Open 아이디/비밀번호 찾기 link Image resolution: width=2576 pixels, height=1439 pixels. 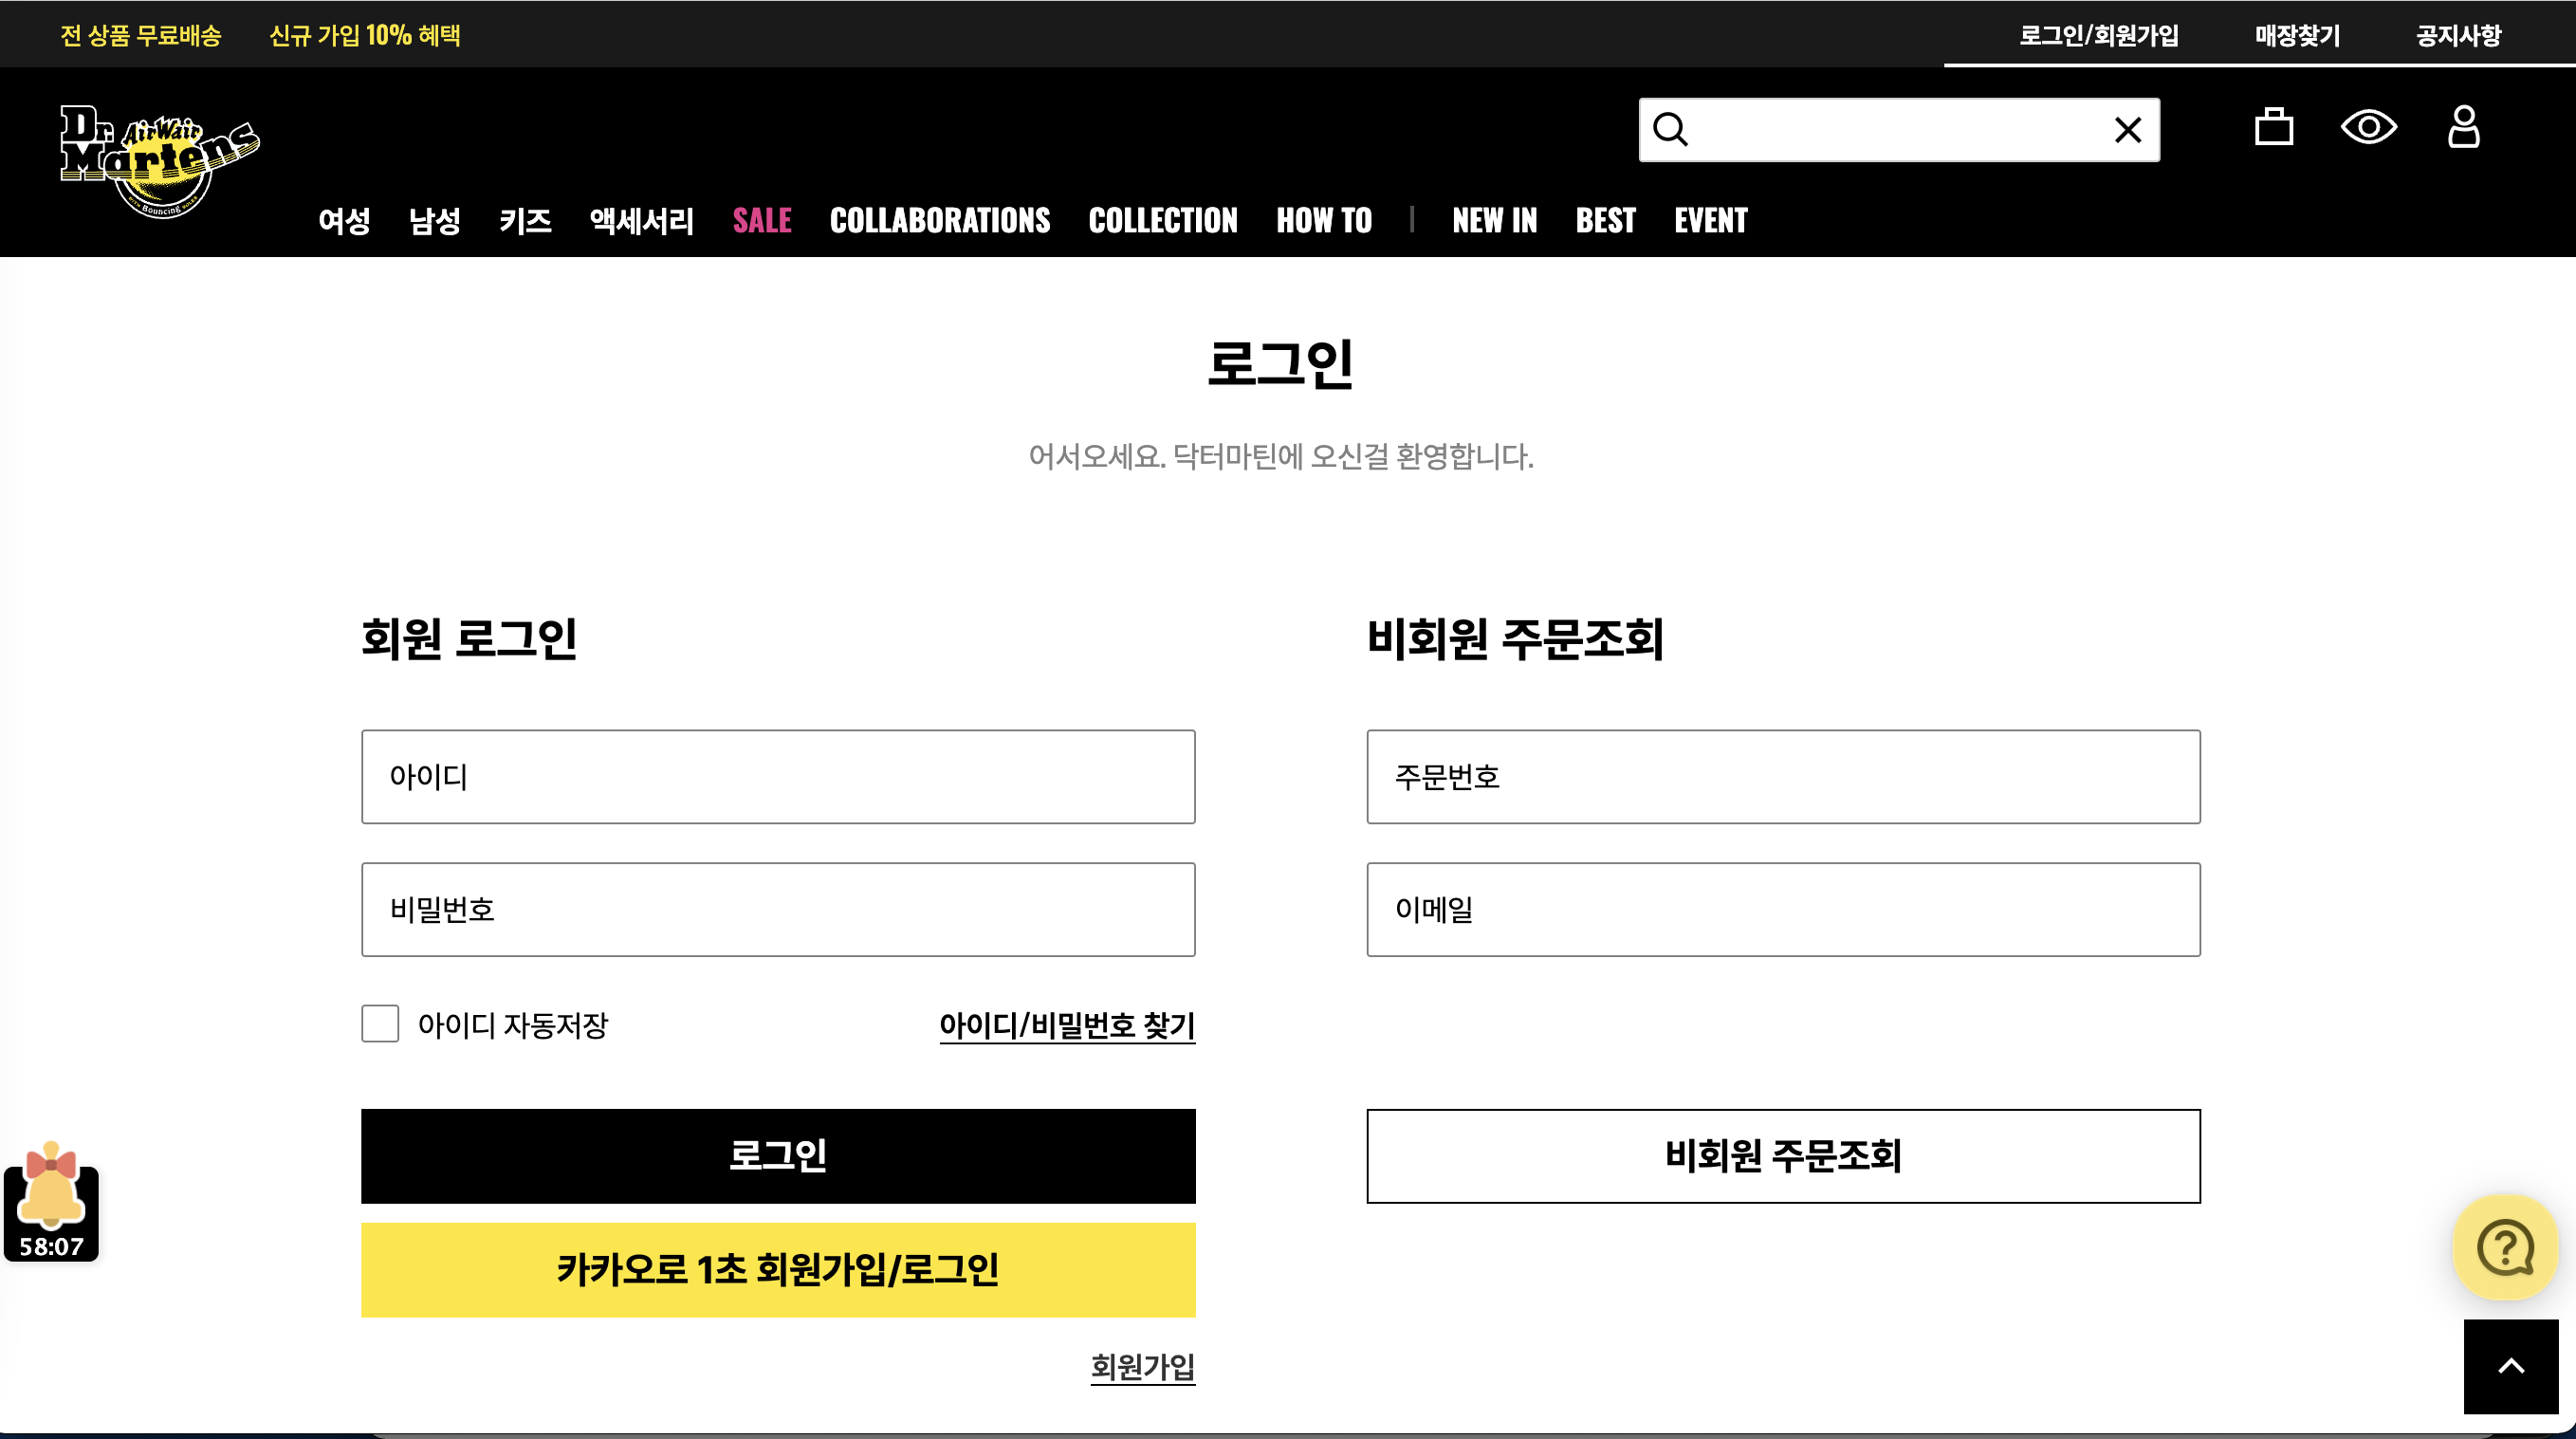(x=1067, y=1025)
